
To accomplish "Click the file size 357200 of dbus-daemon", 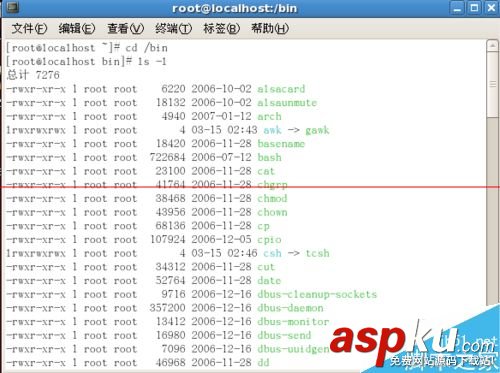I will pyautogui.click(x=167, y=308).
